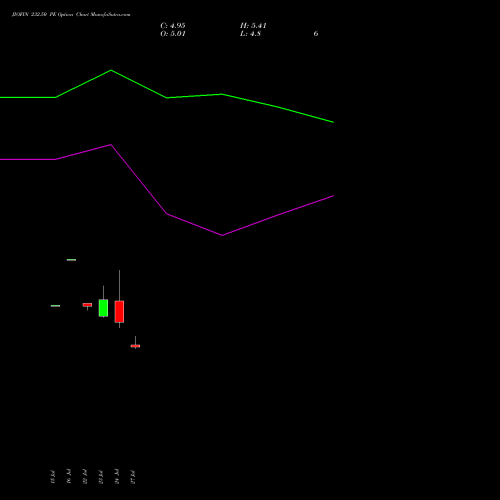The width and height of the screenshot is (500, 500).
Task: Click the small red candle at the far right
Action: click(135, 346)
